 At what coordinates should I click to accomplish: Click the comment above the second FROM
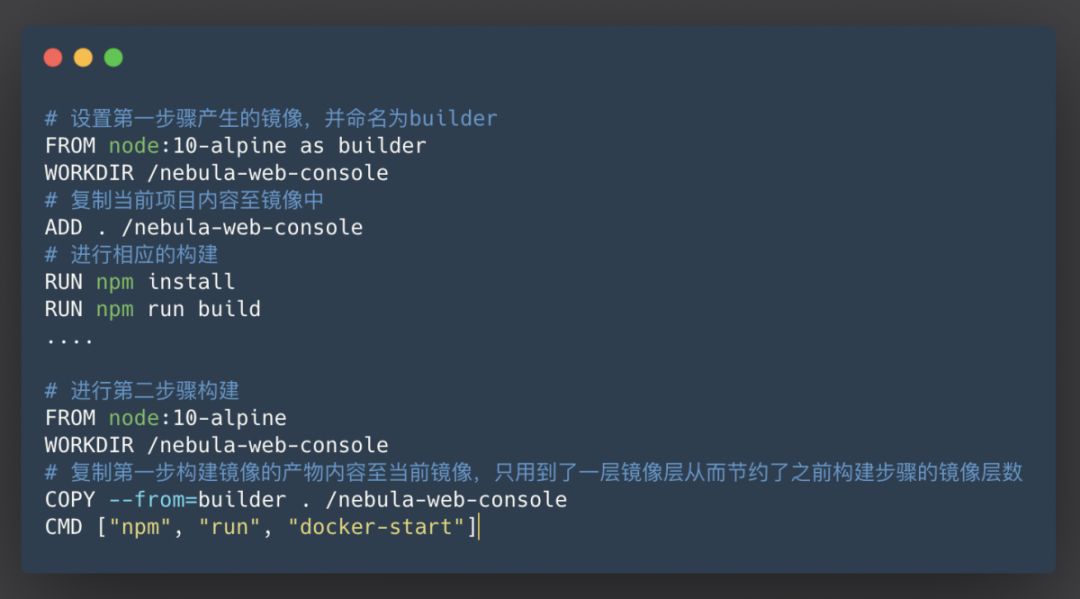142,391
